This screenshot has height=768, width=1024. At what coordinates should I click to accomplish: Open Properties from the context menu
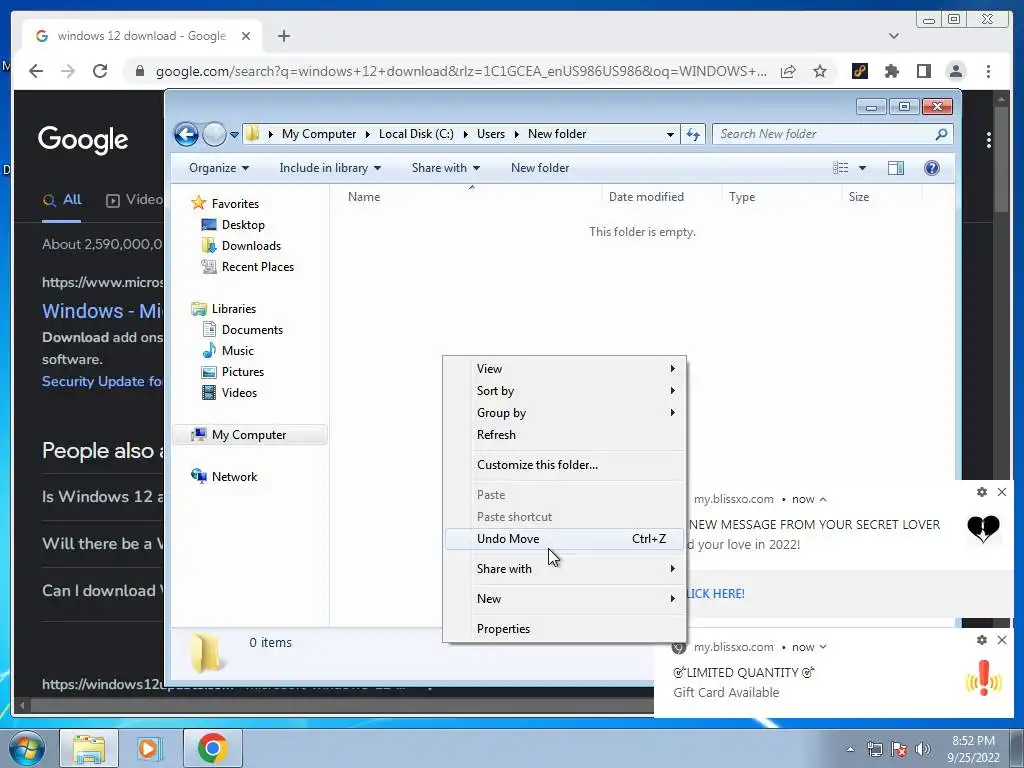[x=564, y=629]
